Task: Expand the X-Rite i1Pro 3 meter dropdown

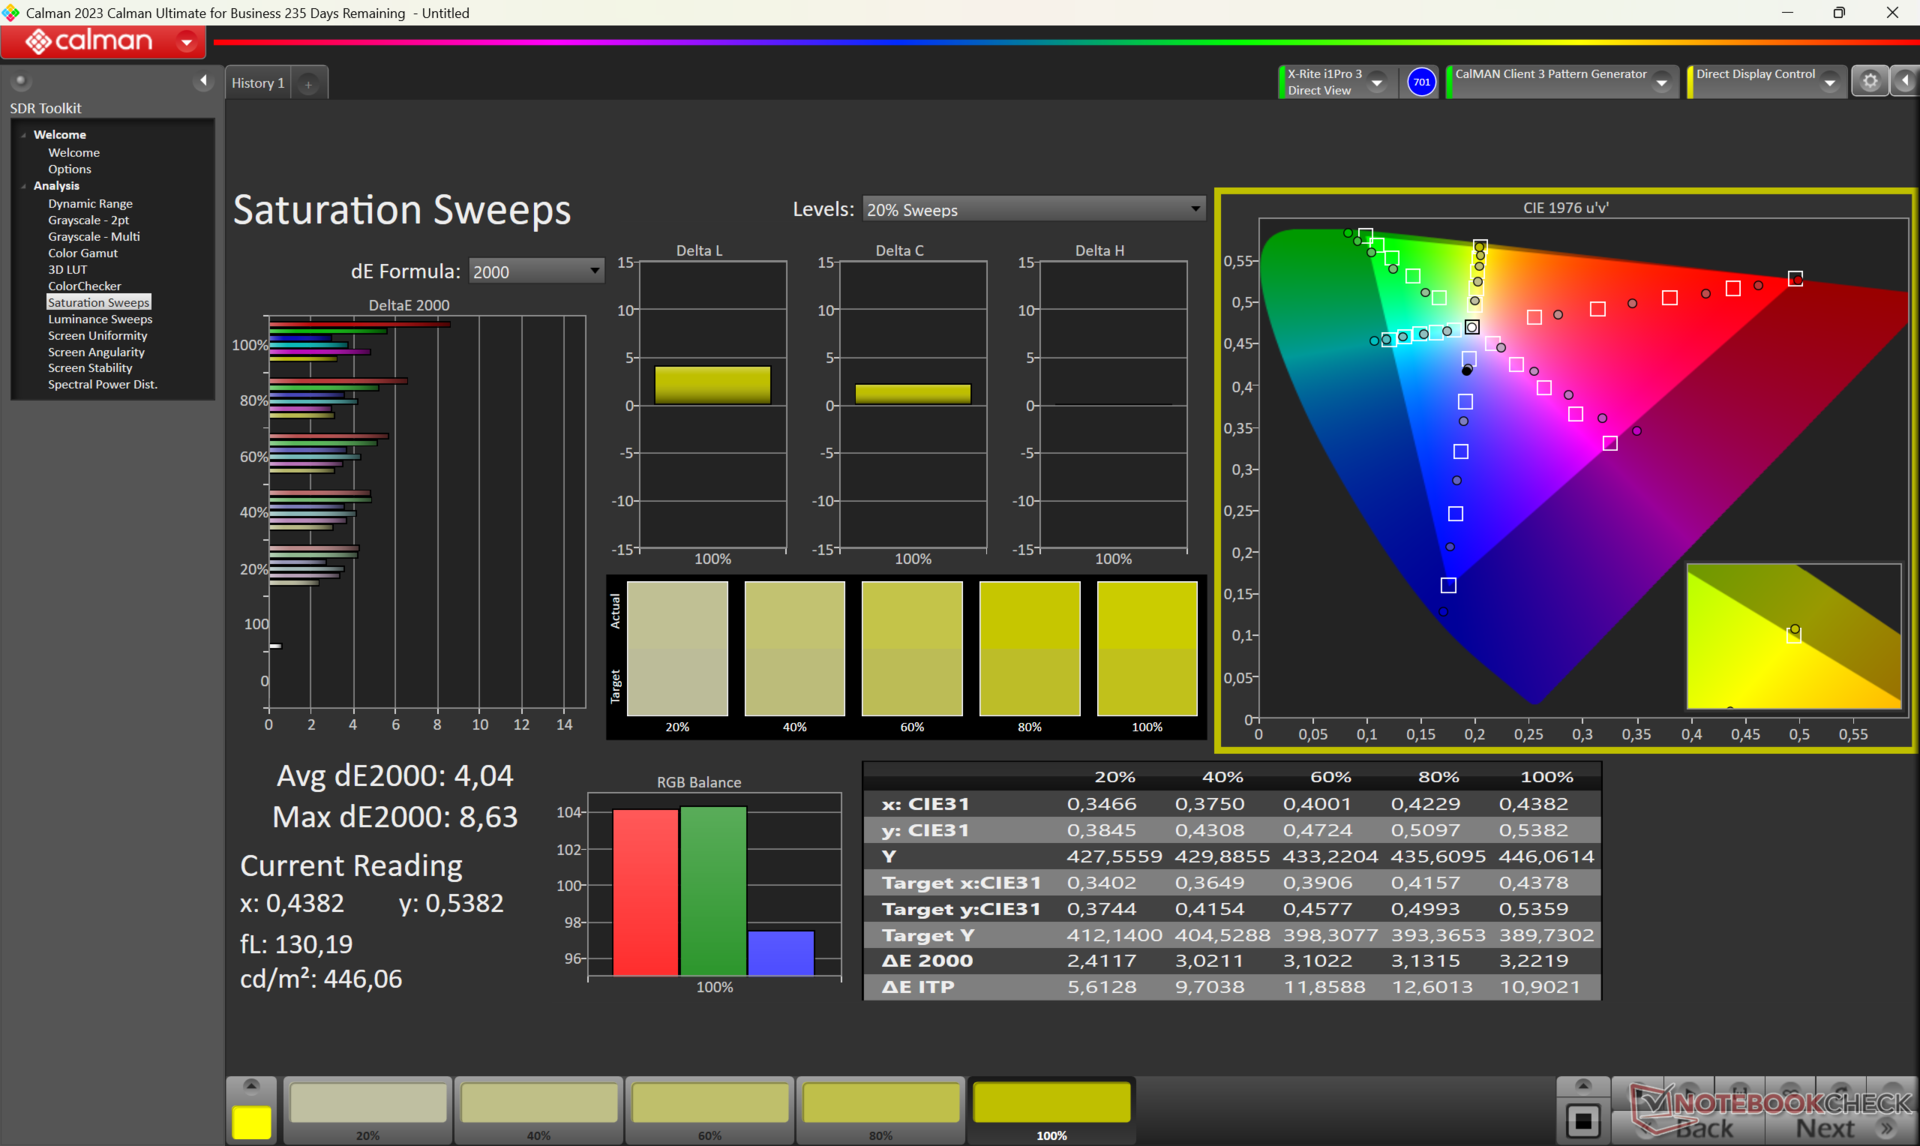Action: pyautogui.click(x=1377, y=82)
